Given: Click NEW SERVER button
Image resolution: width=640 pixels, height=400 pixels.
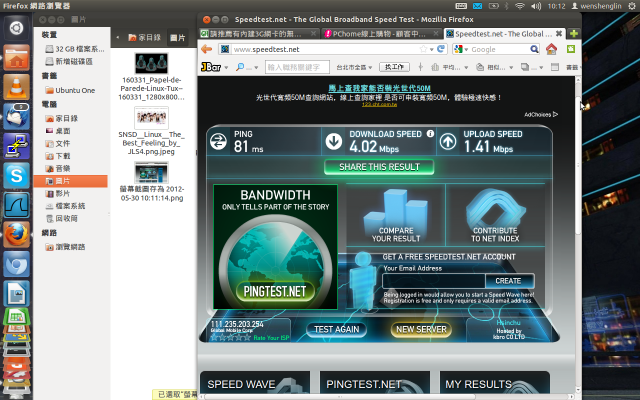Looking at the screenshot, I should pos(421,329).
